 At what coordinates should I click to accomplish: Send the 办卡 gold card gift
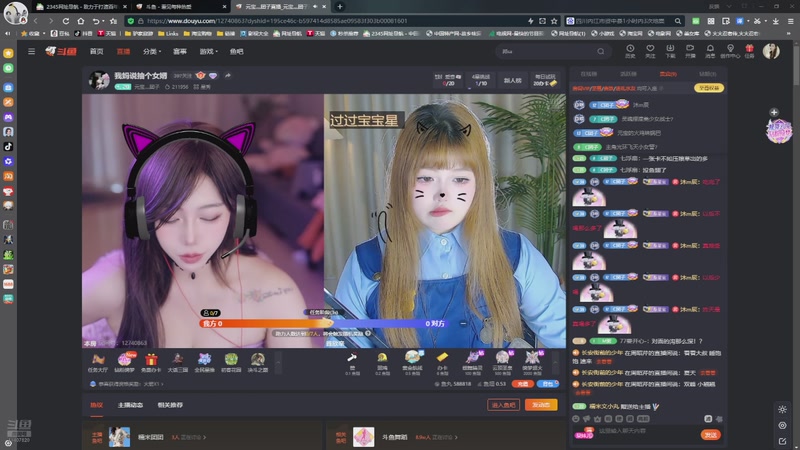442,363
